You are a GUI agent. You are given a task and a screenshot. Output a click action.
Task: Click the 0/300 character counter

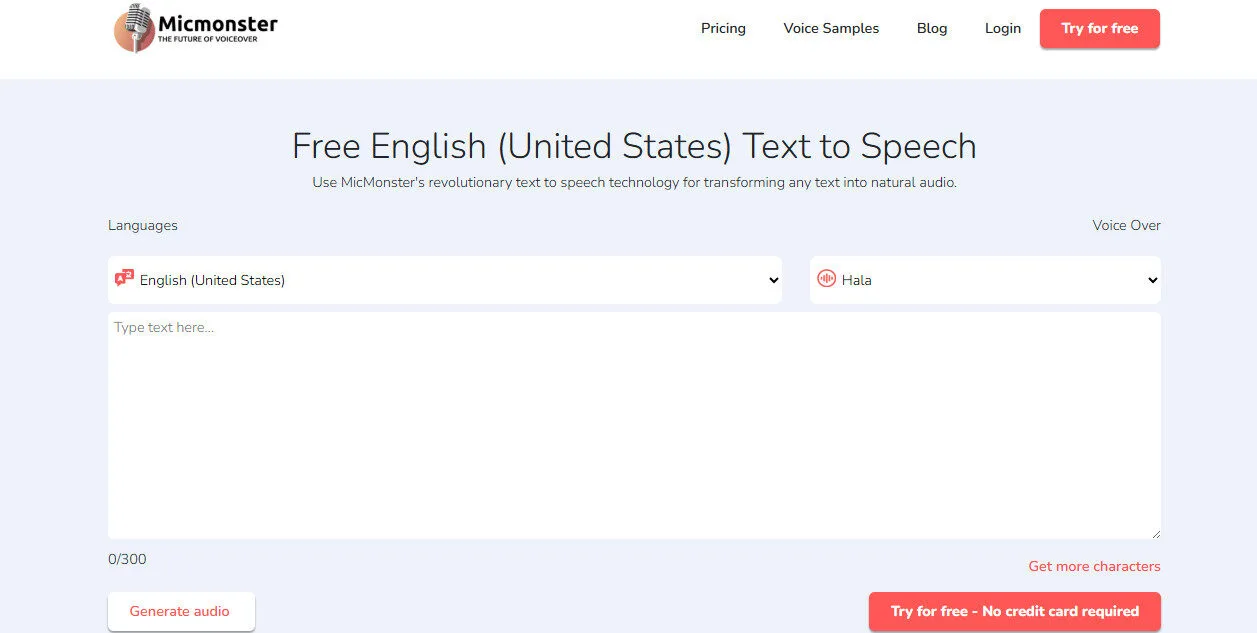(127, 559)
